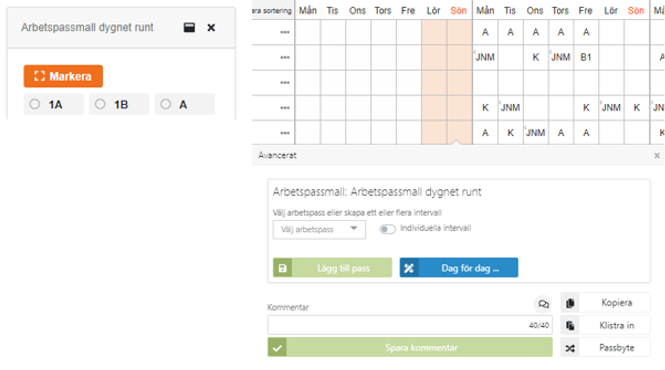Select the 1A radio option
The width and height of the screenshot is (665, 370).
tap(35, 104)
